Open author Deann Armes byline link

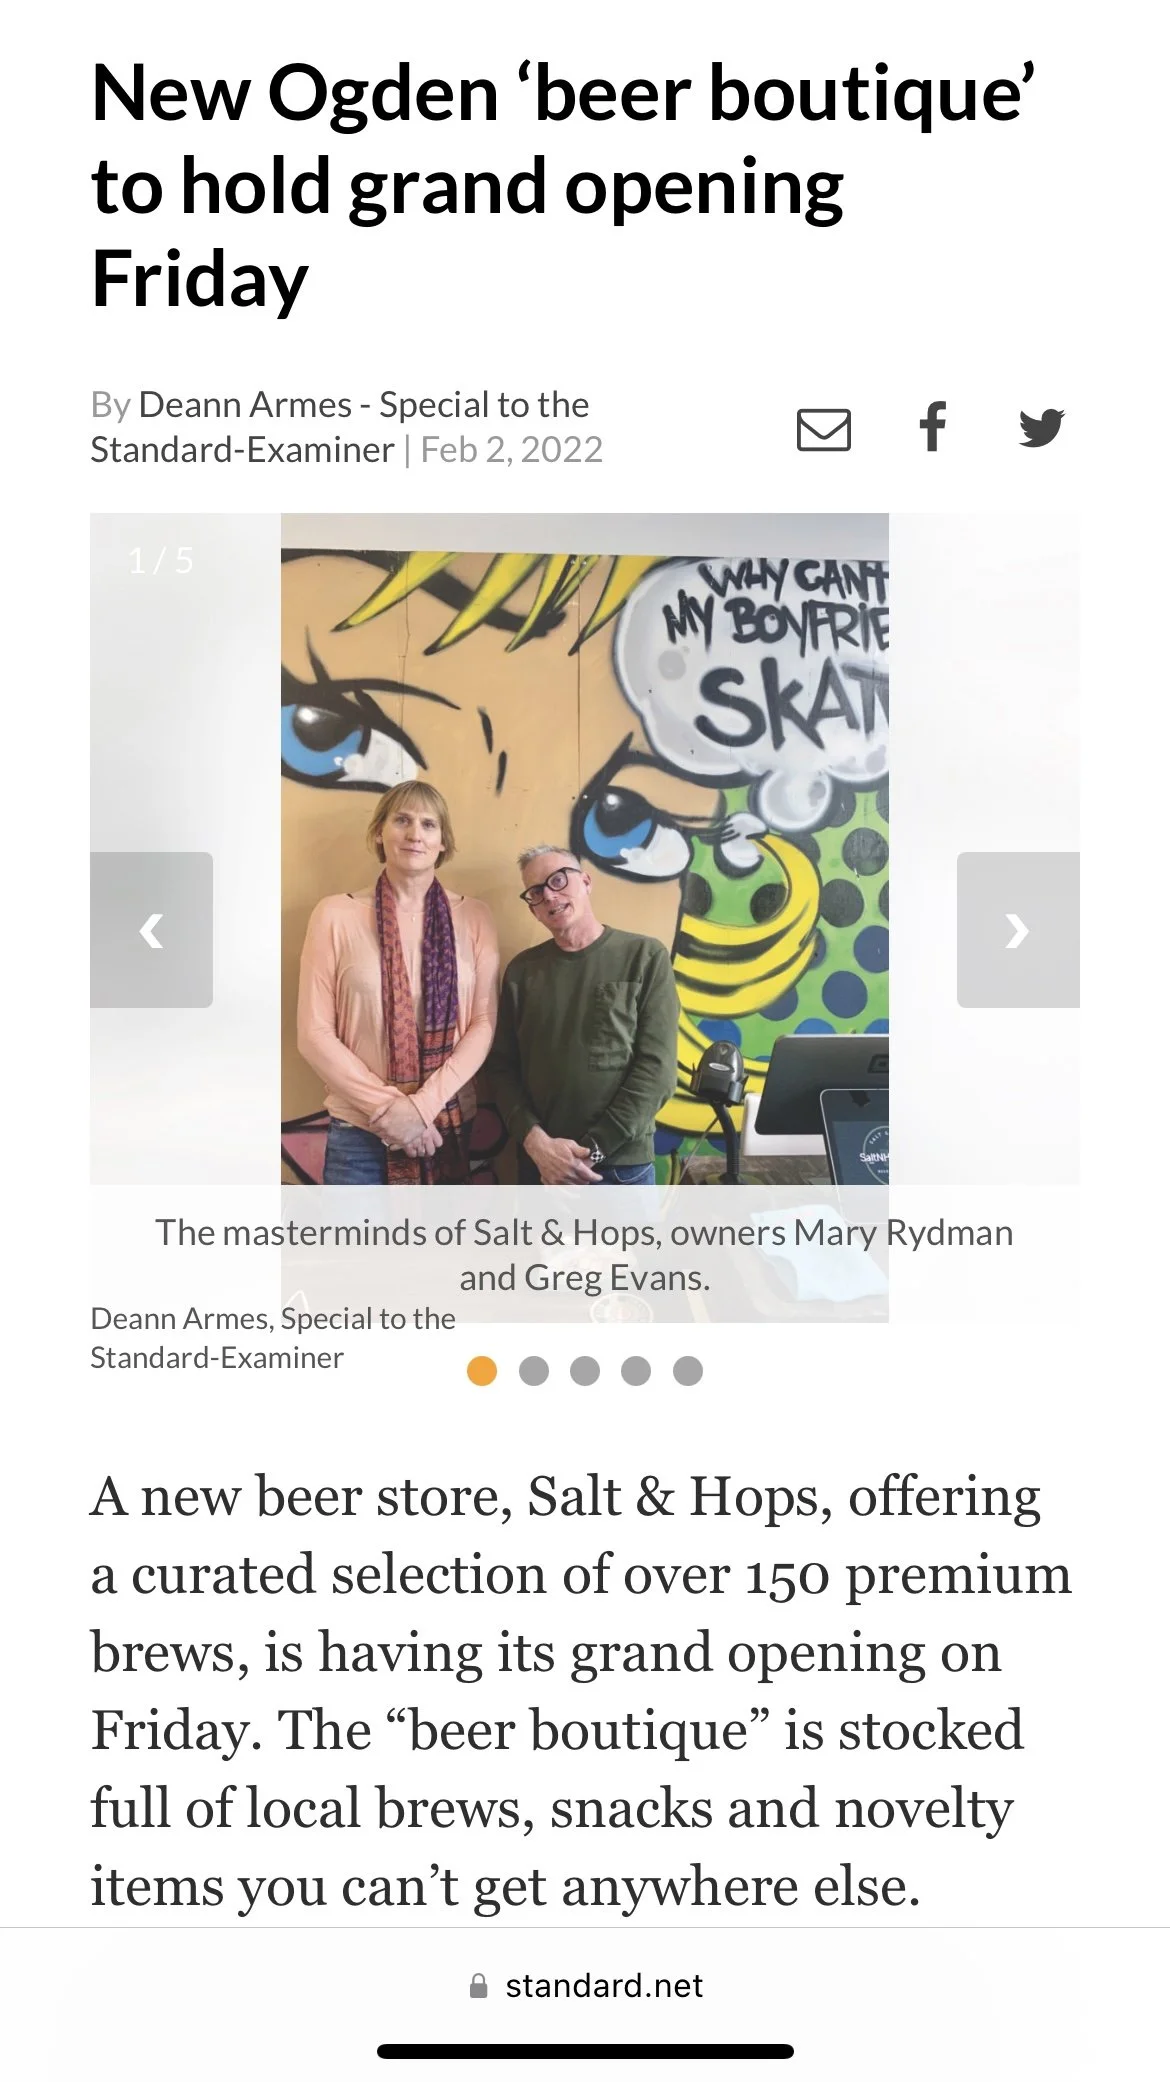tap(245, 405)
